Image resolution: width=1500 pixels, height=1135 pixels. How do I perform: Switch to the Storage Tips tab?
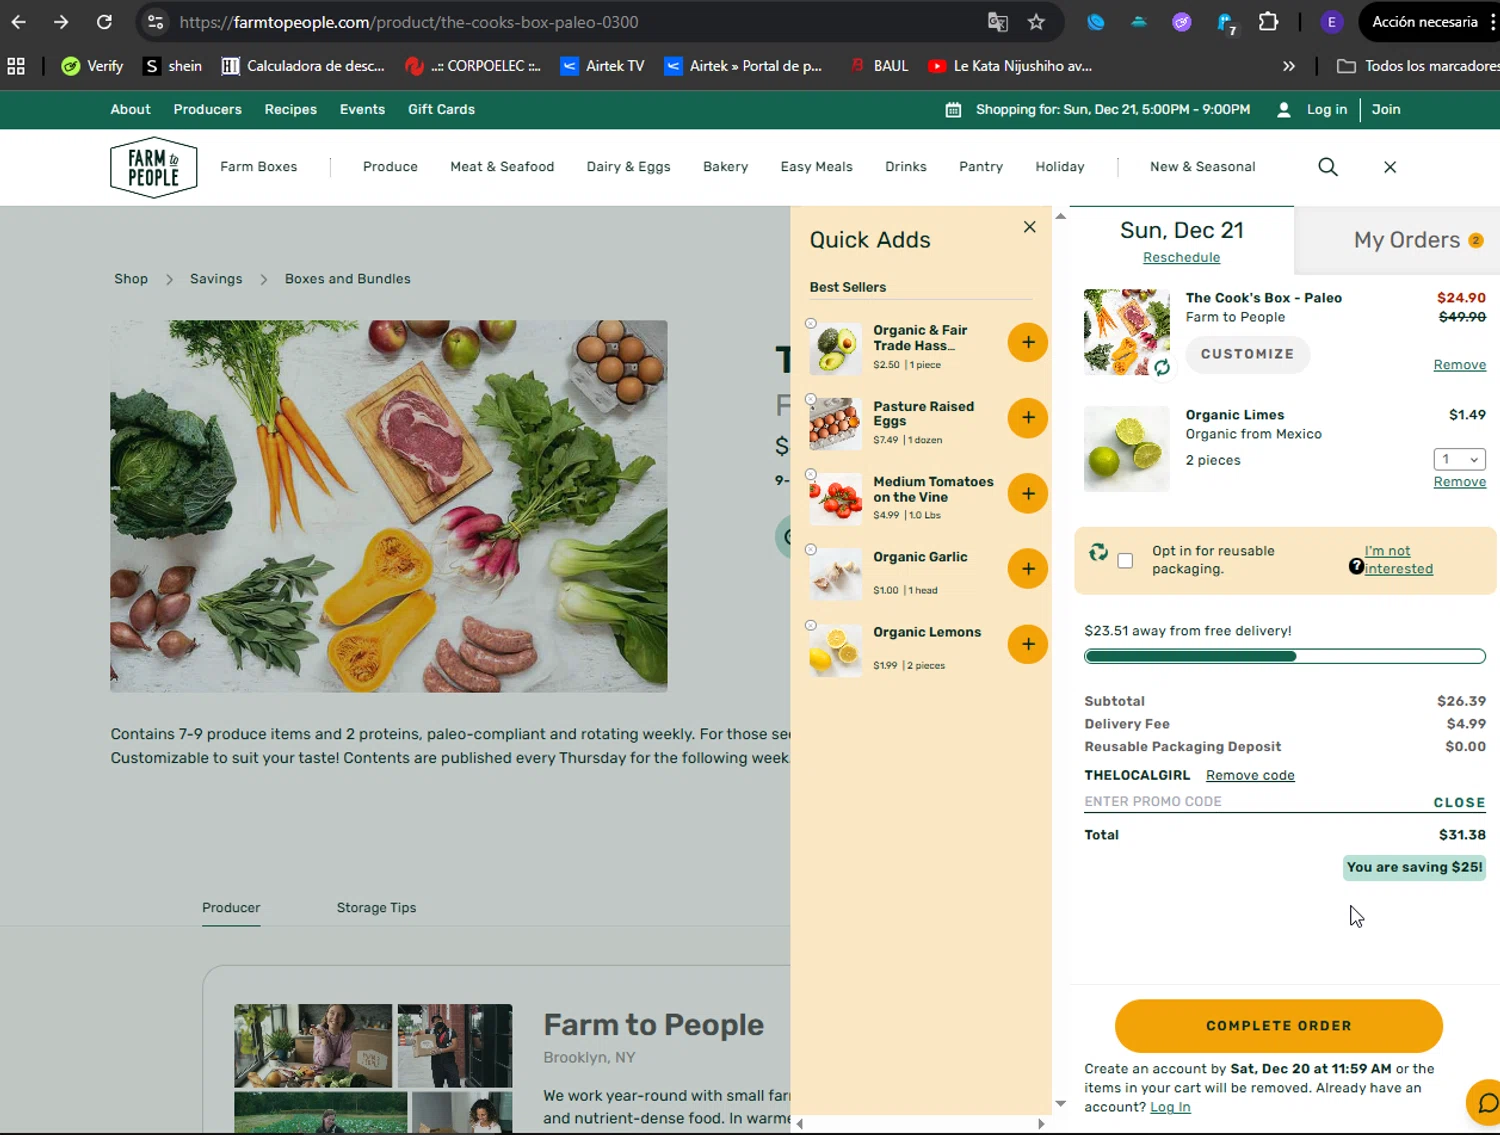point(376,908)
